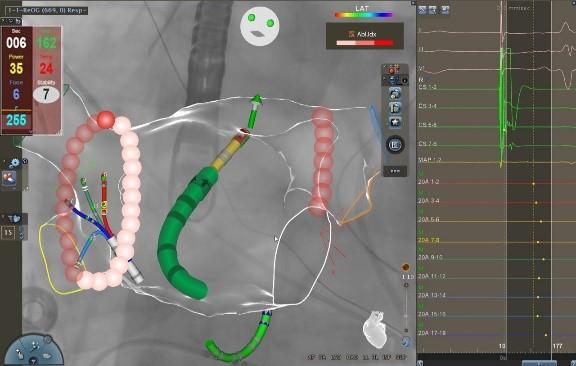Switch to the SUP view preset

tap(400, 357)
